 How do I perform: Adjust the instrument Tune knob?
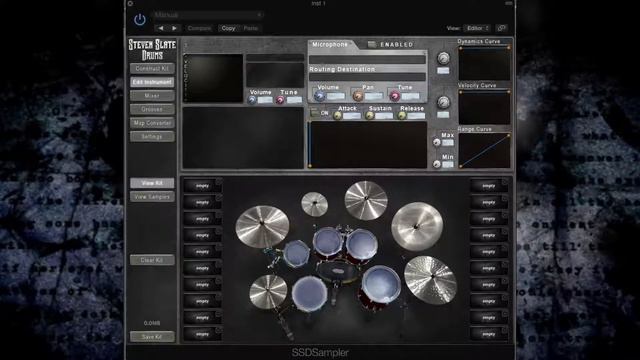[280, 100]
